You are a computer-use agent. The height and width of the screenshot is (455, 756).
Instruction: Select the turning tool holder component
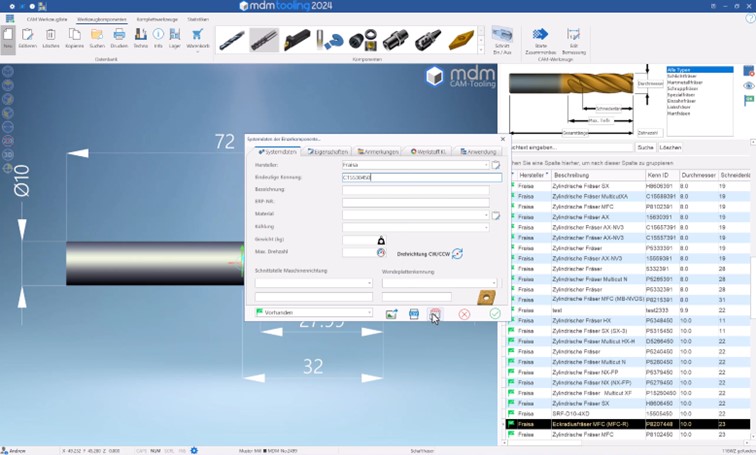[x=297, y=40]
